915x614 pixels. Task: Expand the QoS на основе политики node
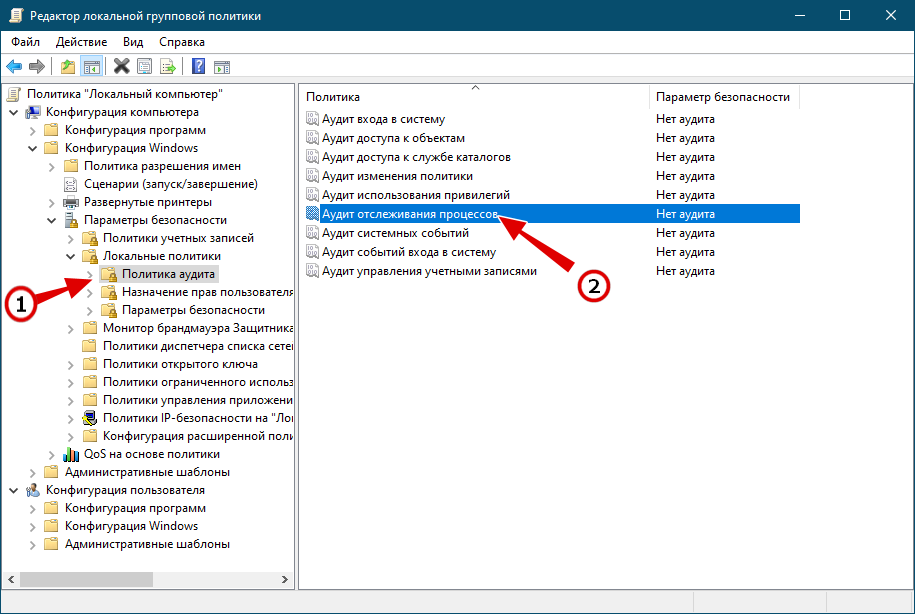click(x=51, y=455)
